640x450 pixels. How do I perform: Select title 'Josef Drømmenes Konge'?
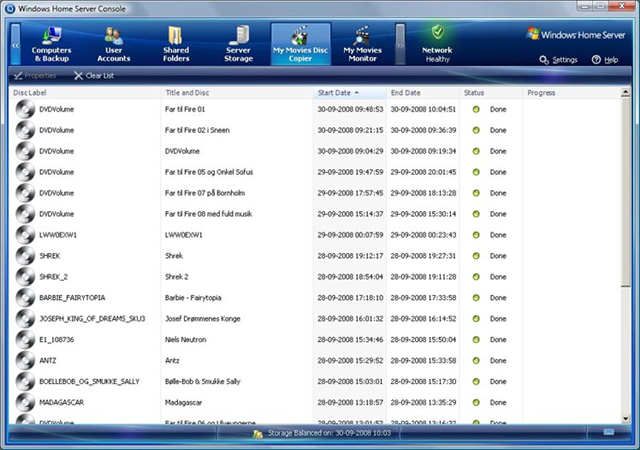click(x=202, y=319)
